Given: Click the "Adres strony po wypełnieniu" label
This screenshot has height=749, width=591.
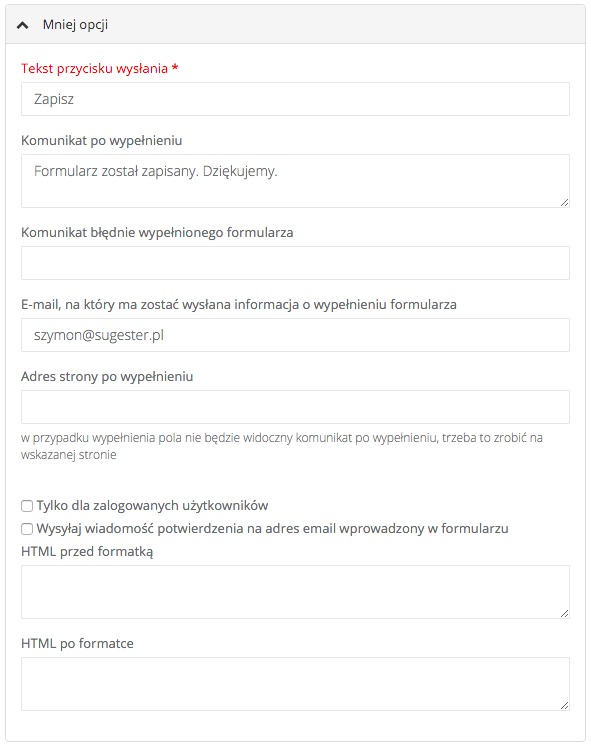Looking at the screenshot, I should click(x=107, y=376).
